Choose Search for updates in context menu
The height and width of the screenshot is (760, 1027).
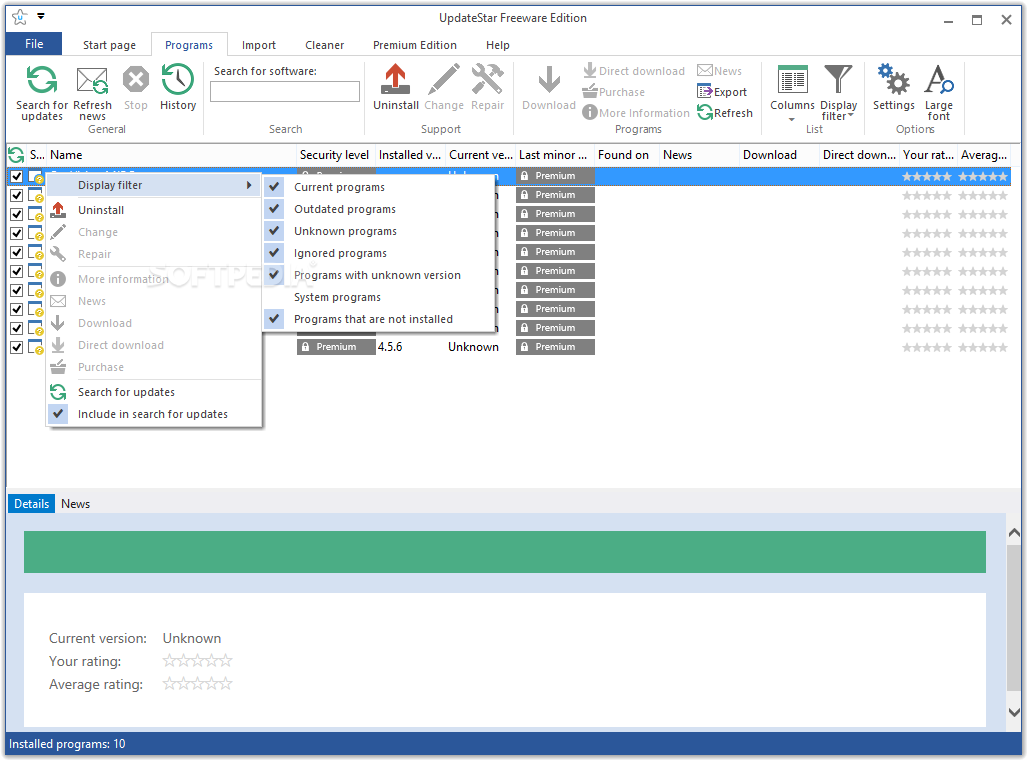[126, 392]
